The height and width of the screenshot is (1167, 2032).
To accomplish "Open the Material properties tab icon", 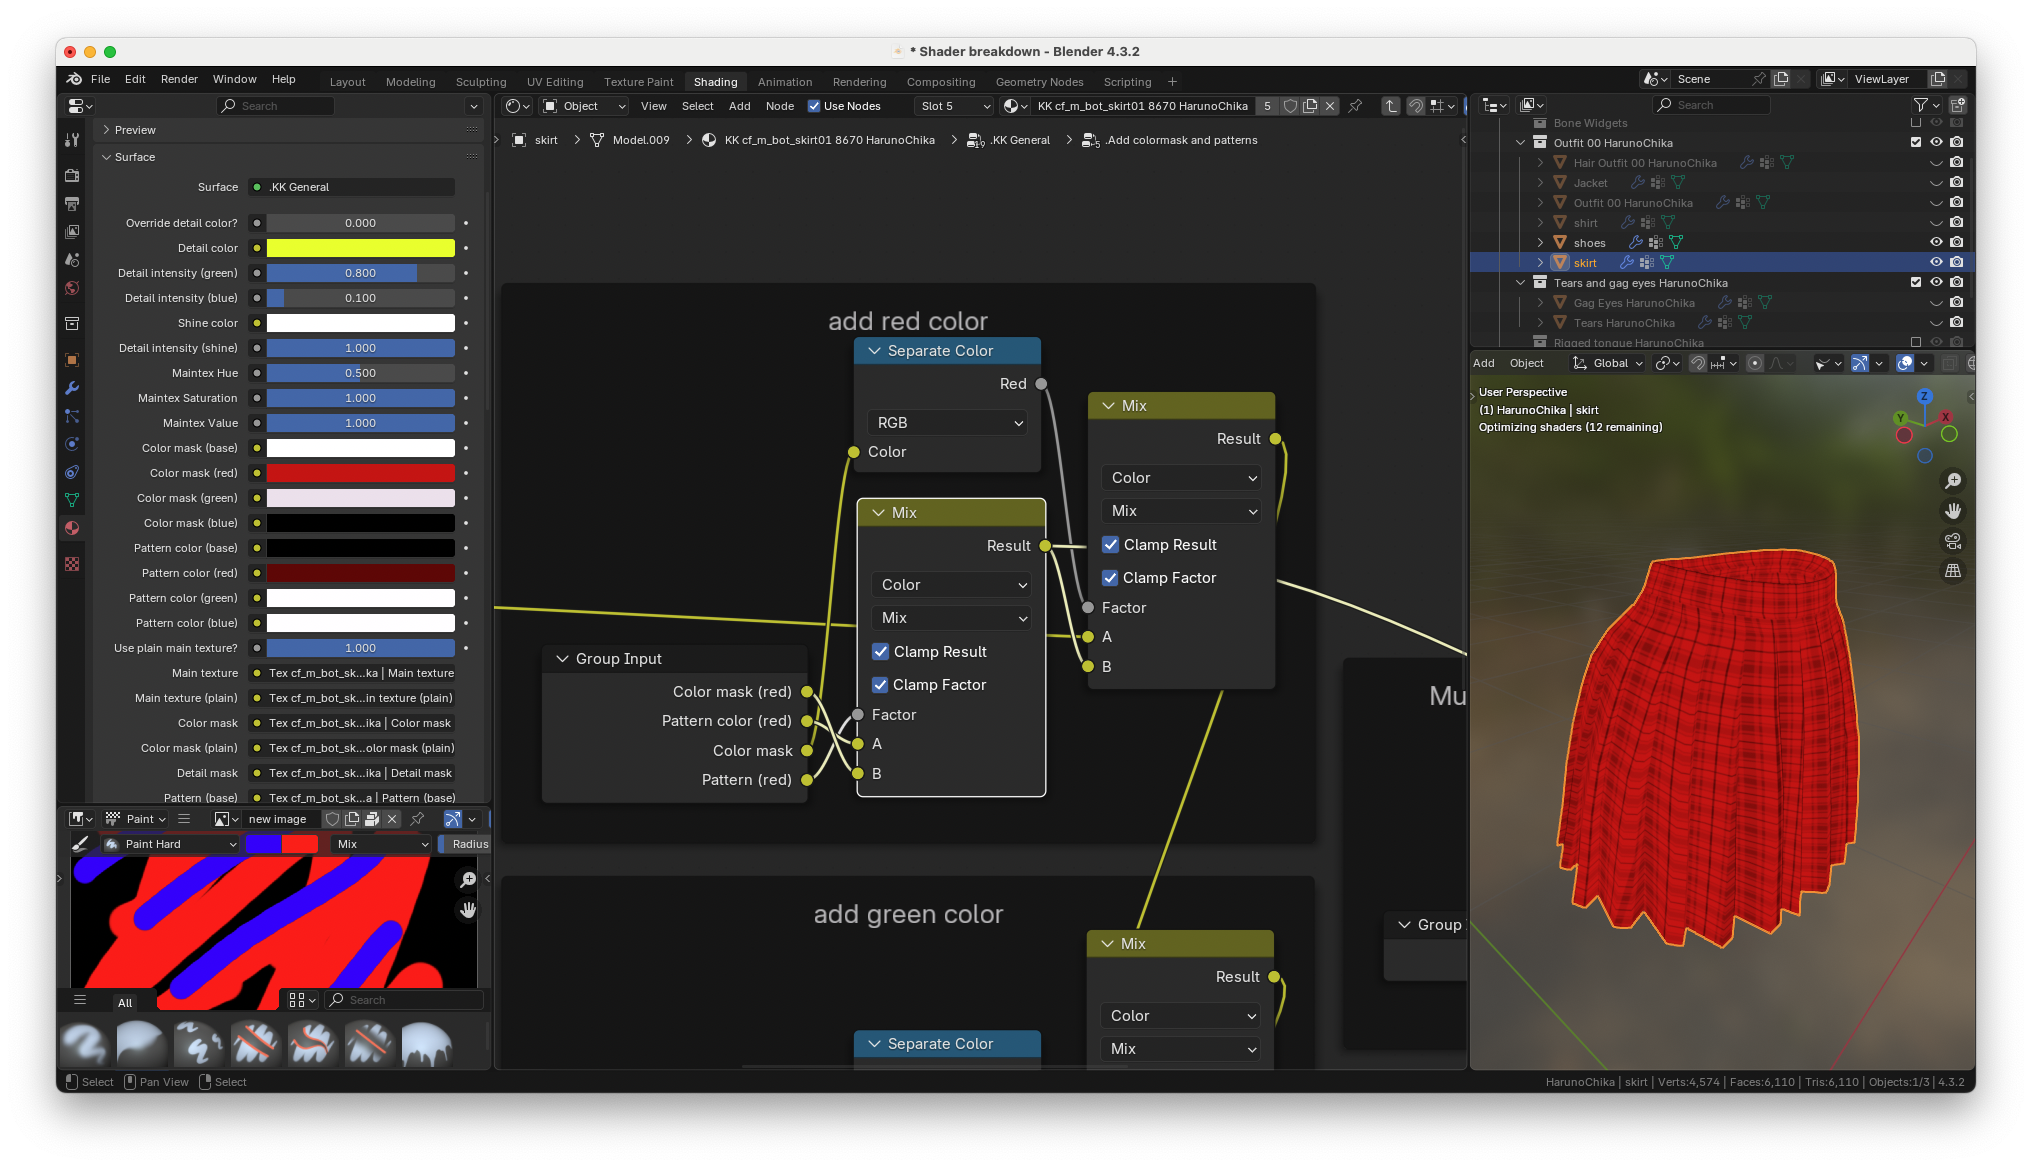I will pos(72,528).
